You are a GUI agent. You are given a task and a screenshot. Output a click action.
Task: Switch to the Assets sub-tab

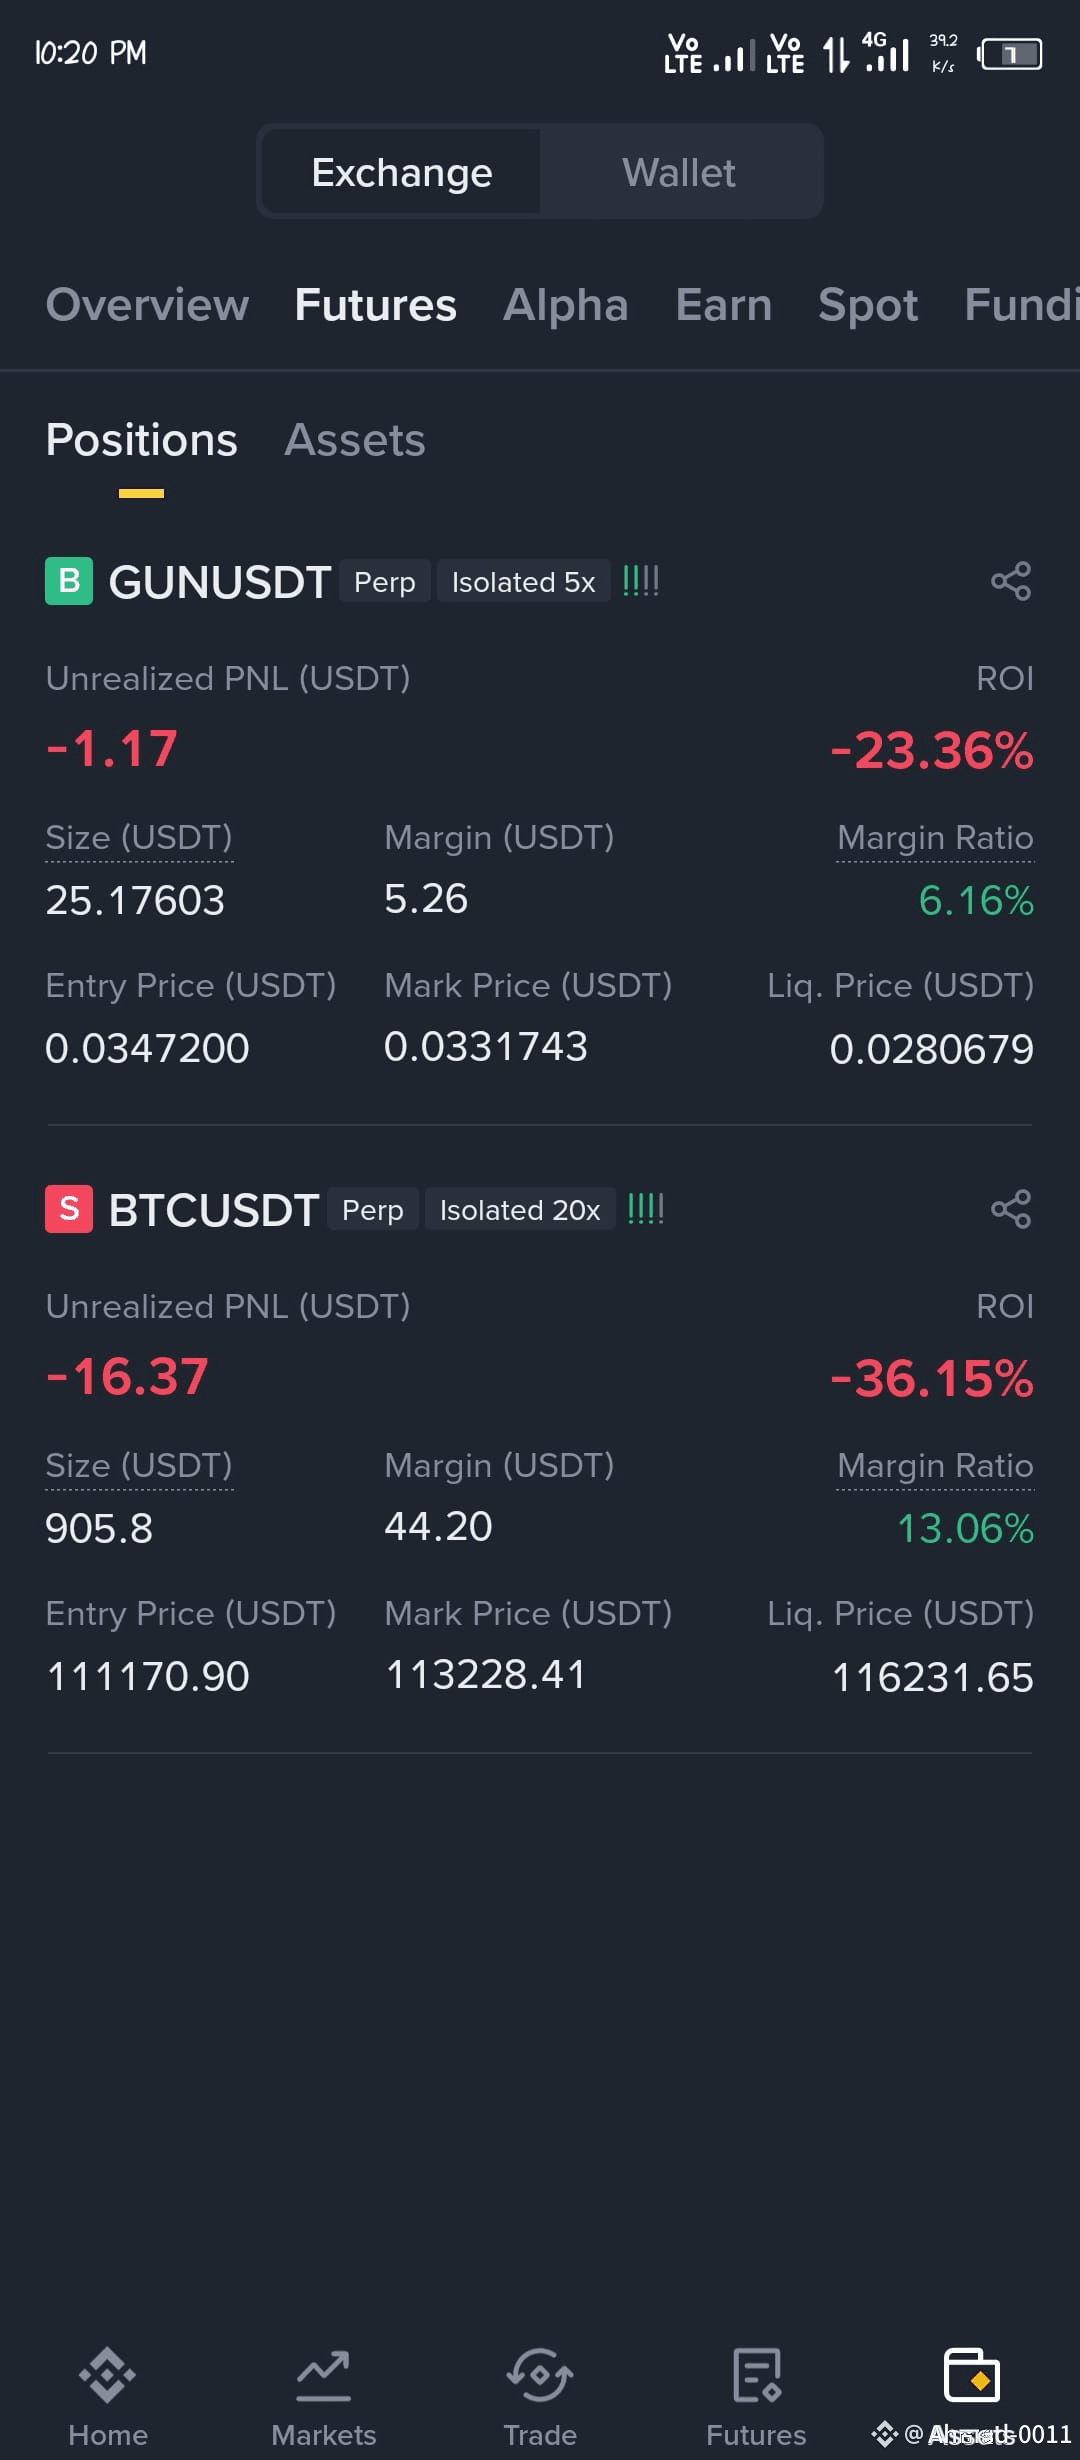(x=355, y=440)
